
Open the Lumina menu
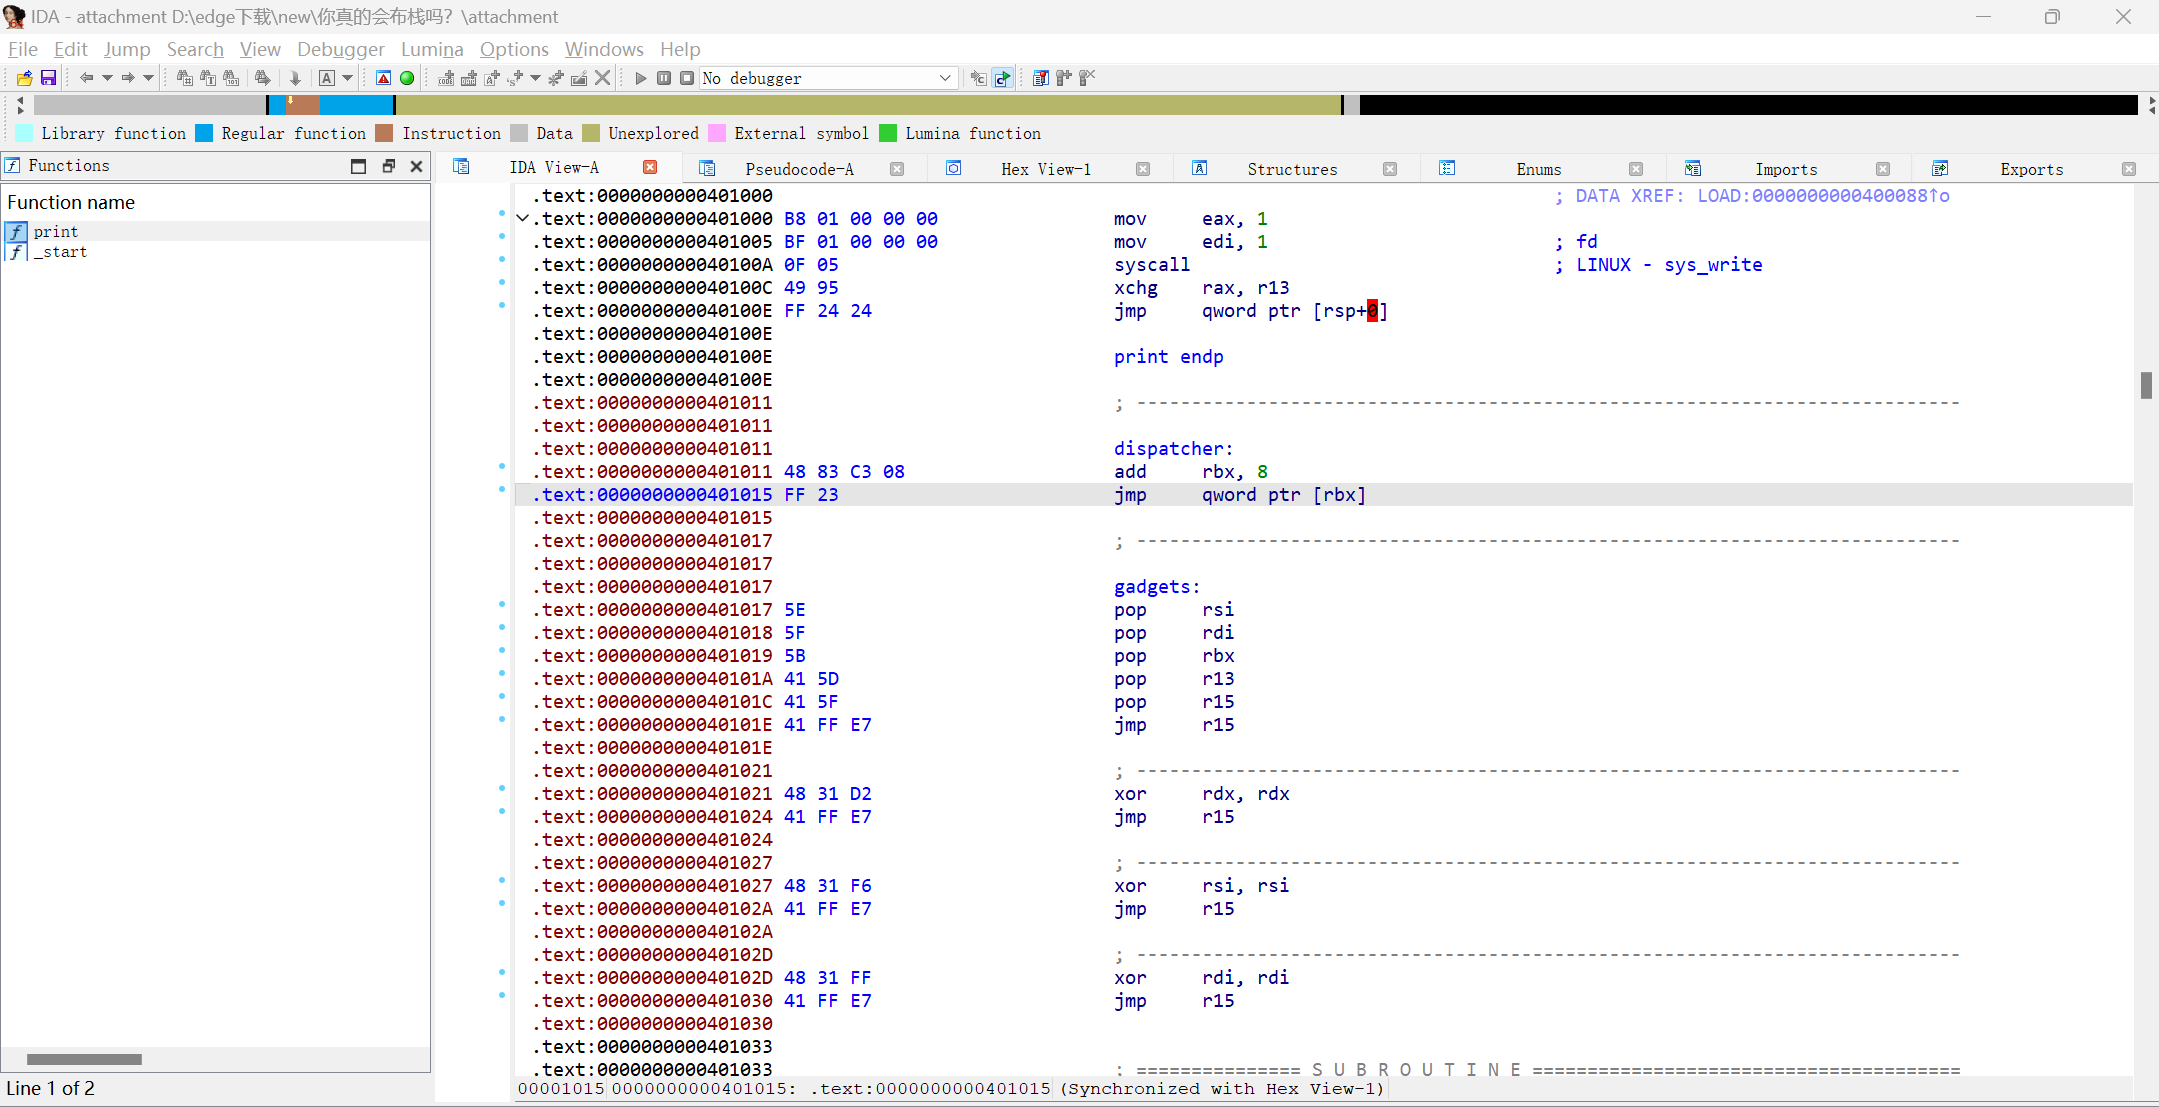(432, 49)
